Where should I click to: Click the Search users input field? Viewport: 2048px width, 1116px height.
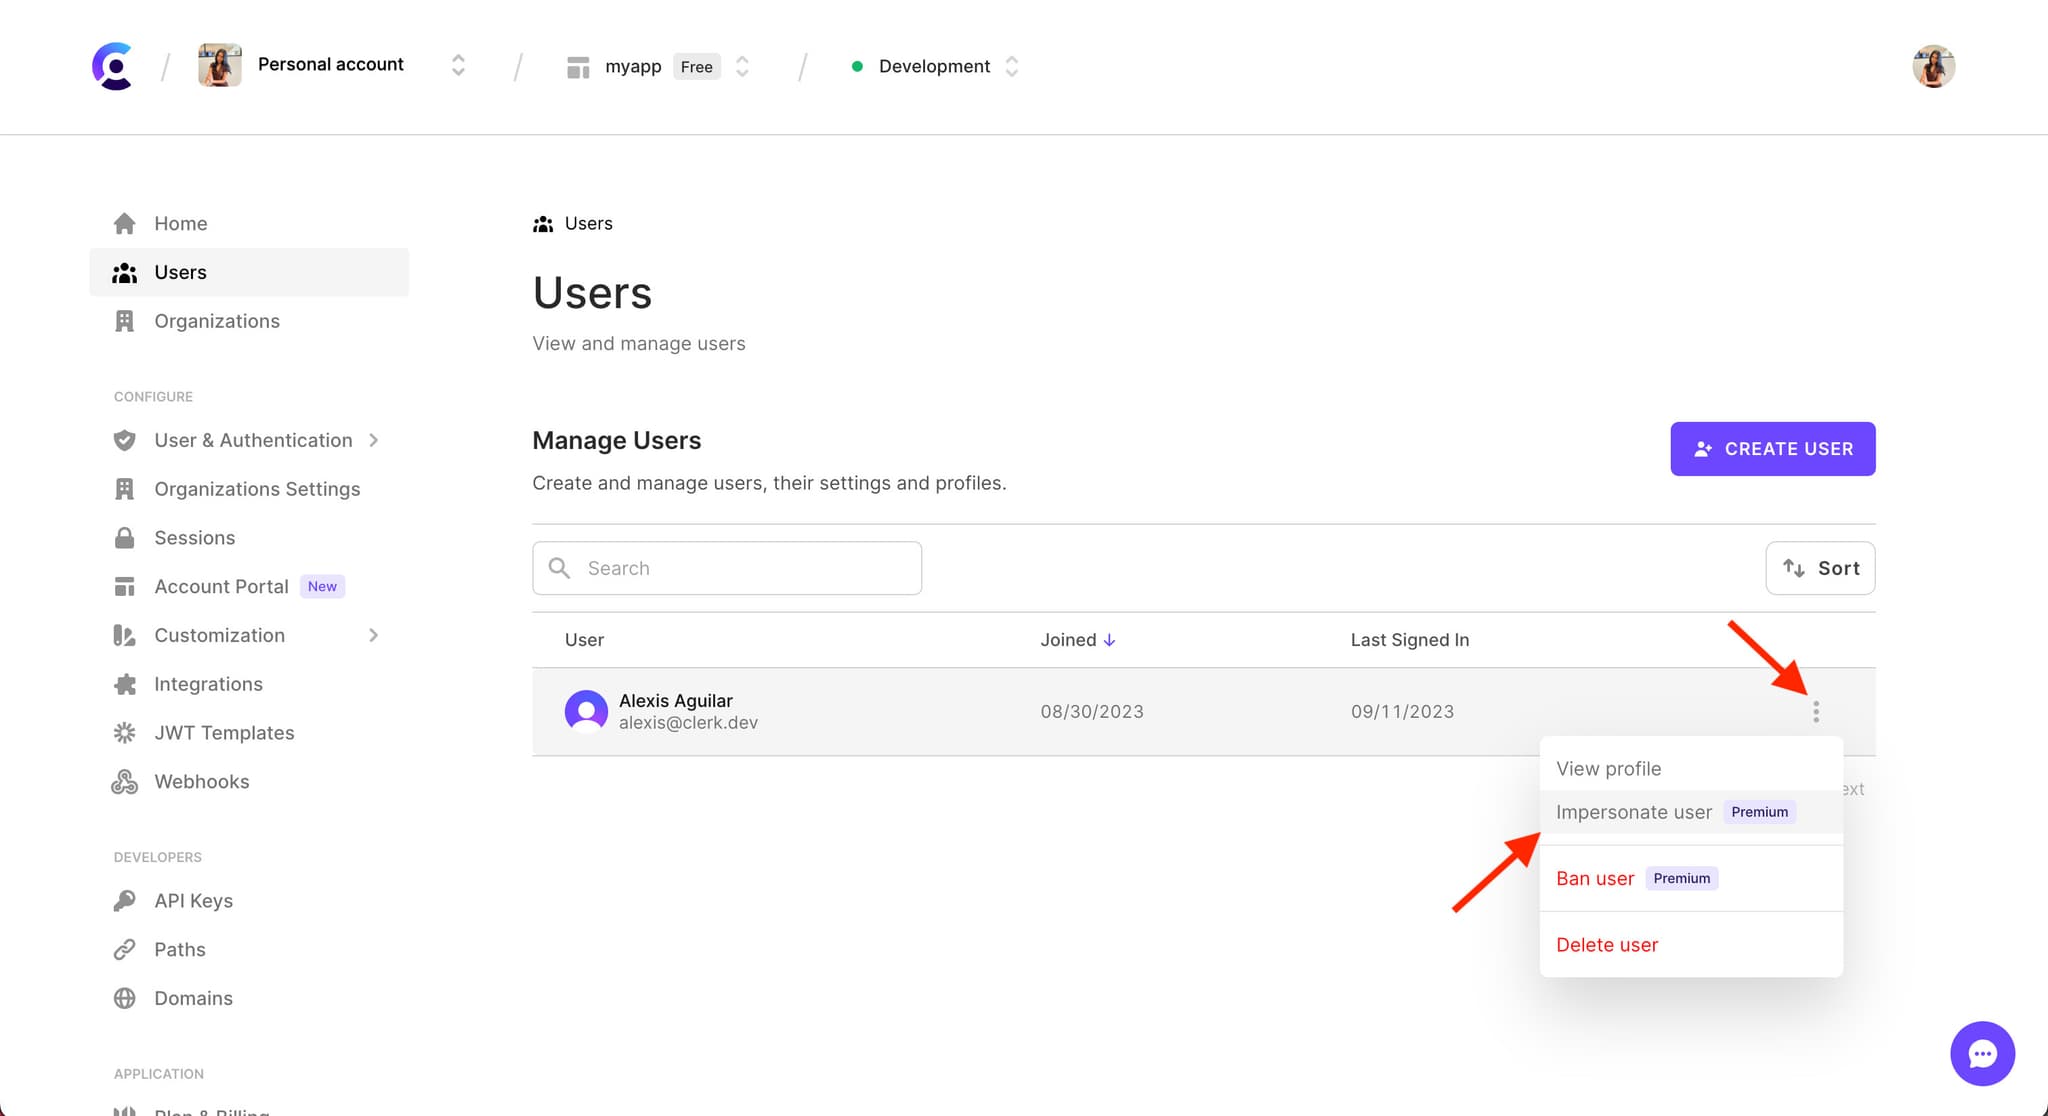[727, 568]
